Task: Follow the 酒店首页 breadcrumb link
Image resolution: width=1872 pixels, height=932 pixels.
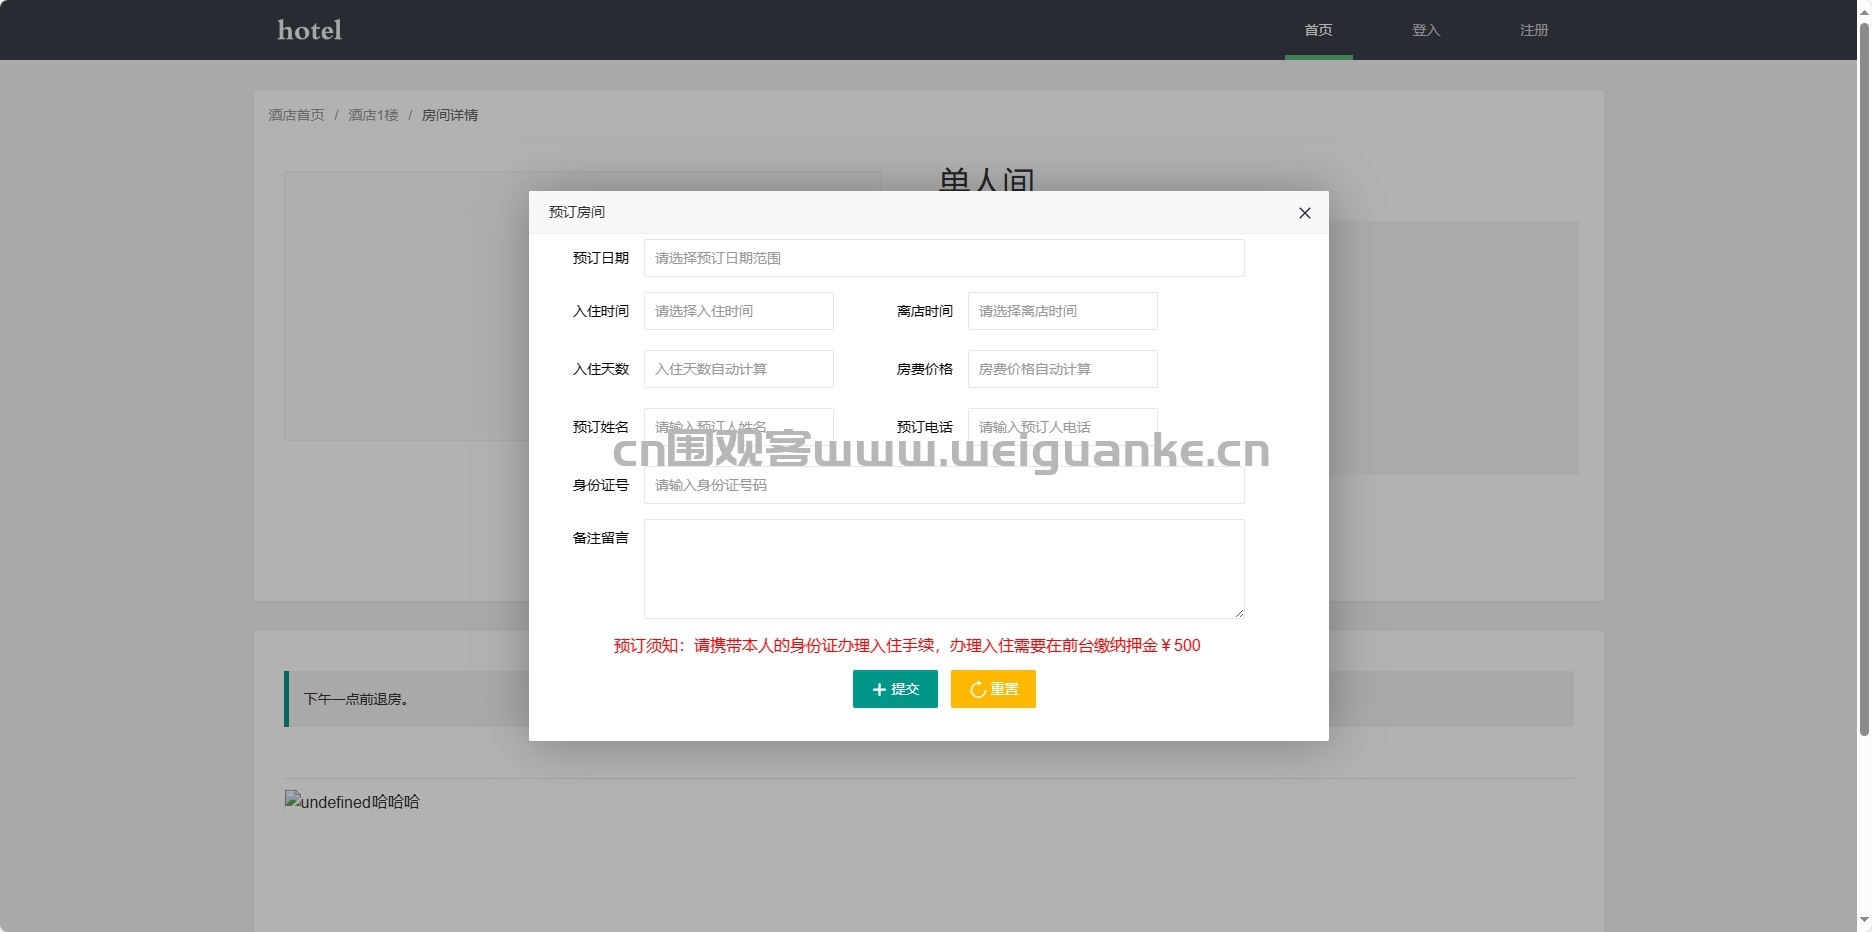Action: click(296, 115)
